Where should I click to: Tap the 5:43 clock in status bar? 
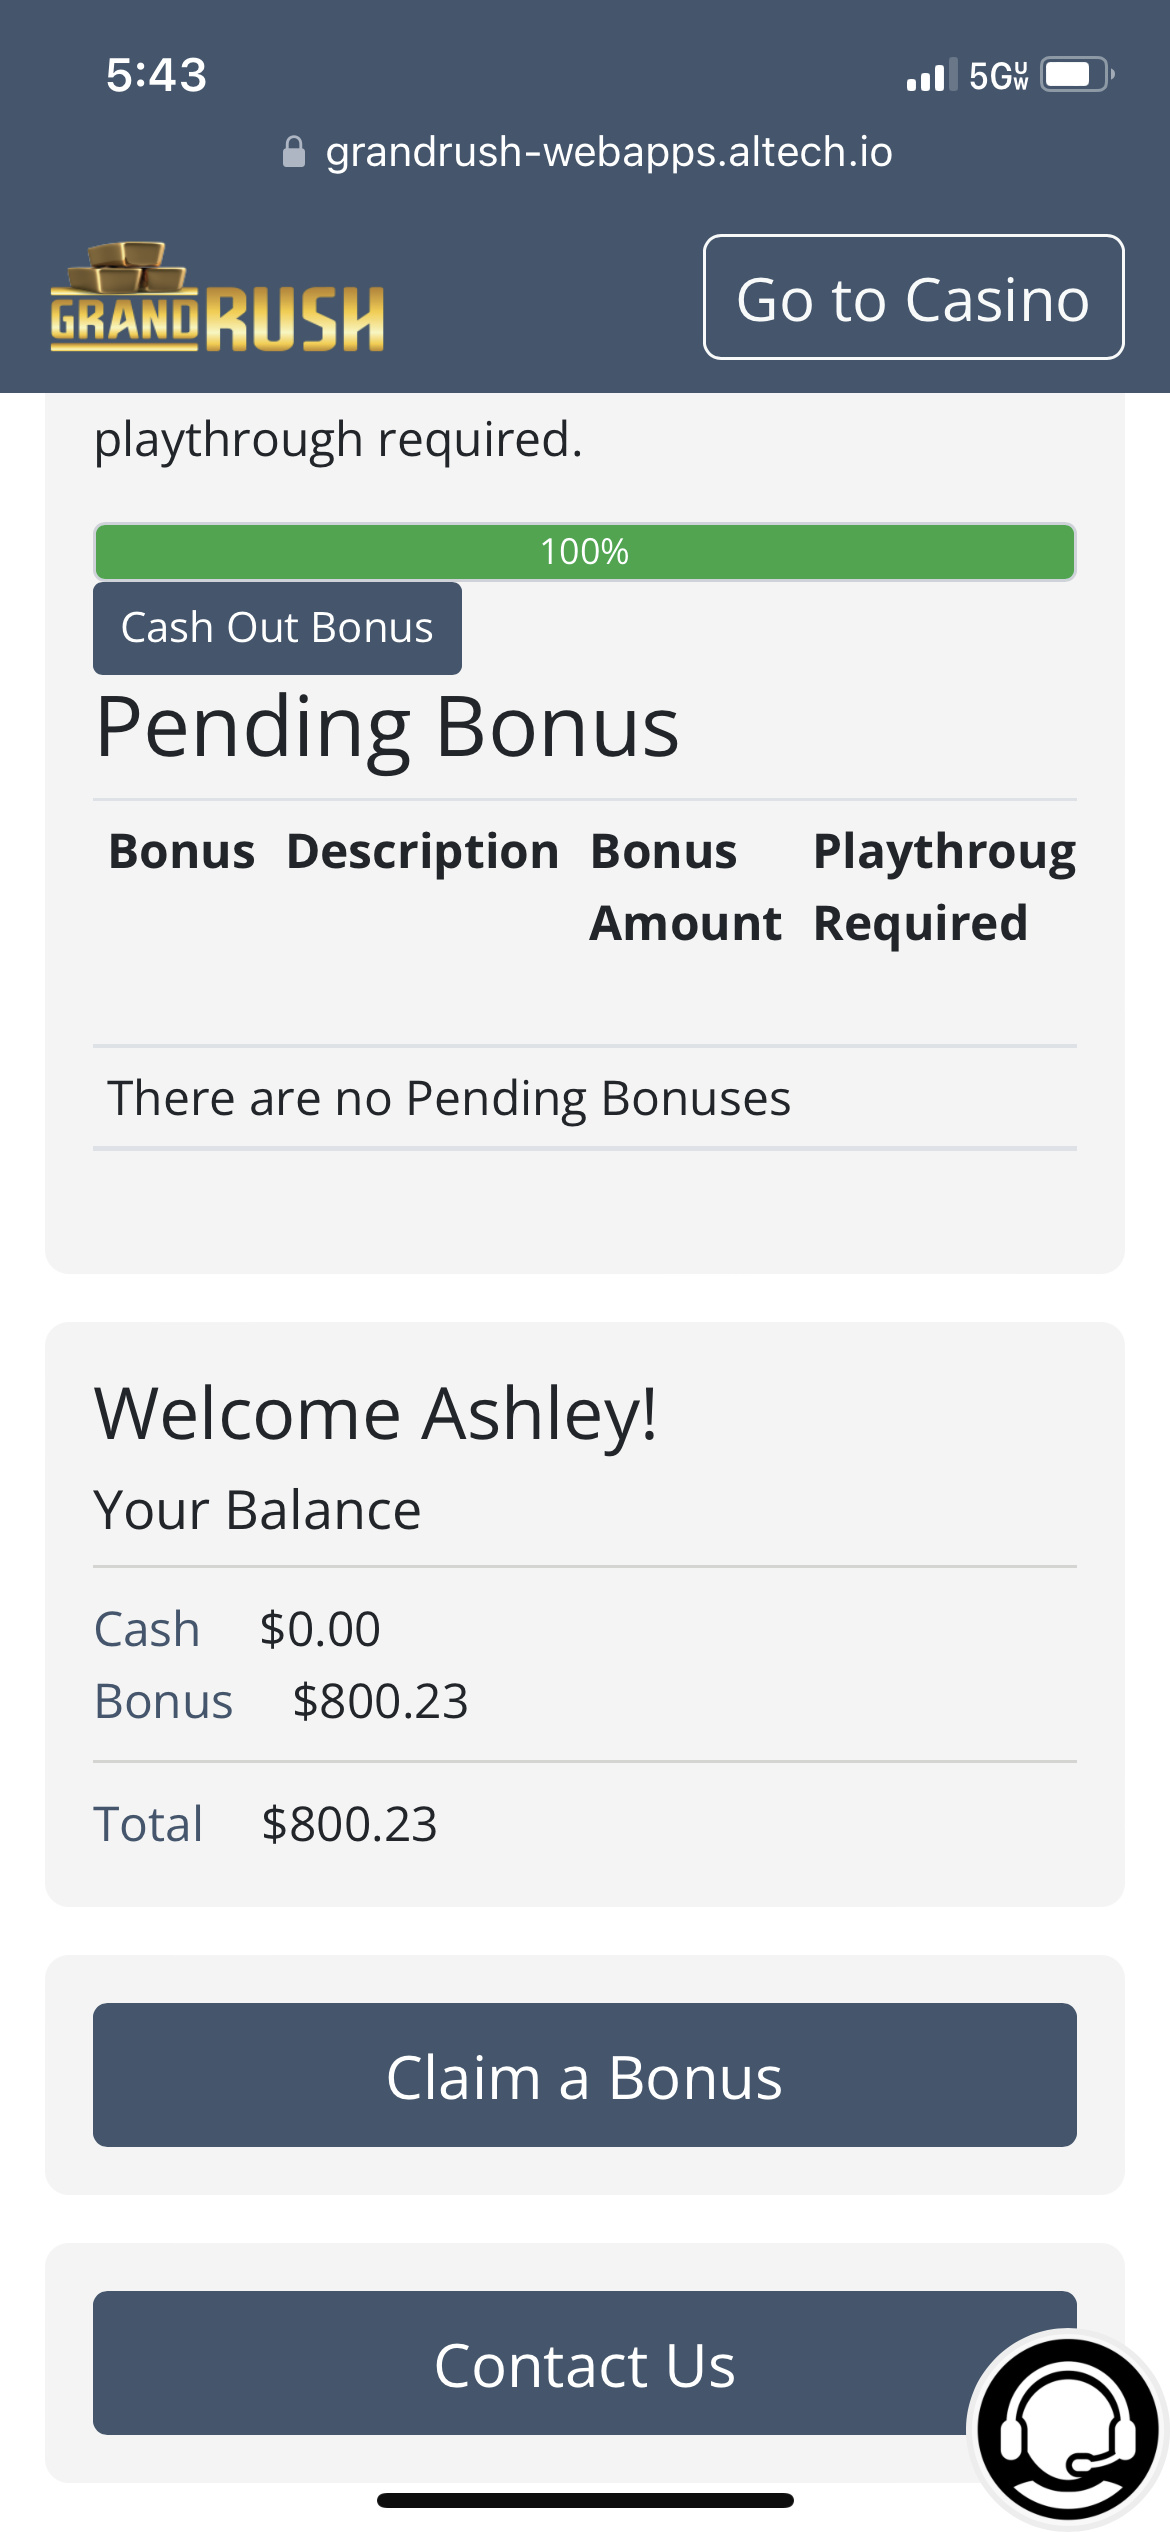(x=156, y=75)
